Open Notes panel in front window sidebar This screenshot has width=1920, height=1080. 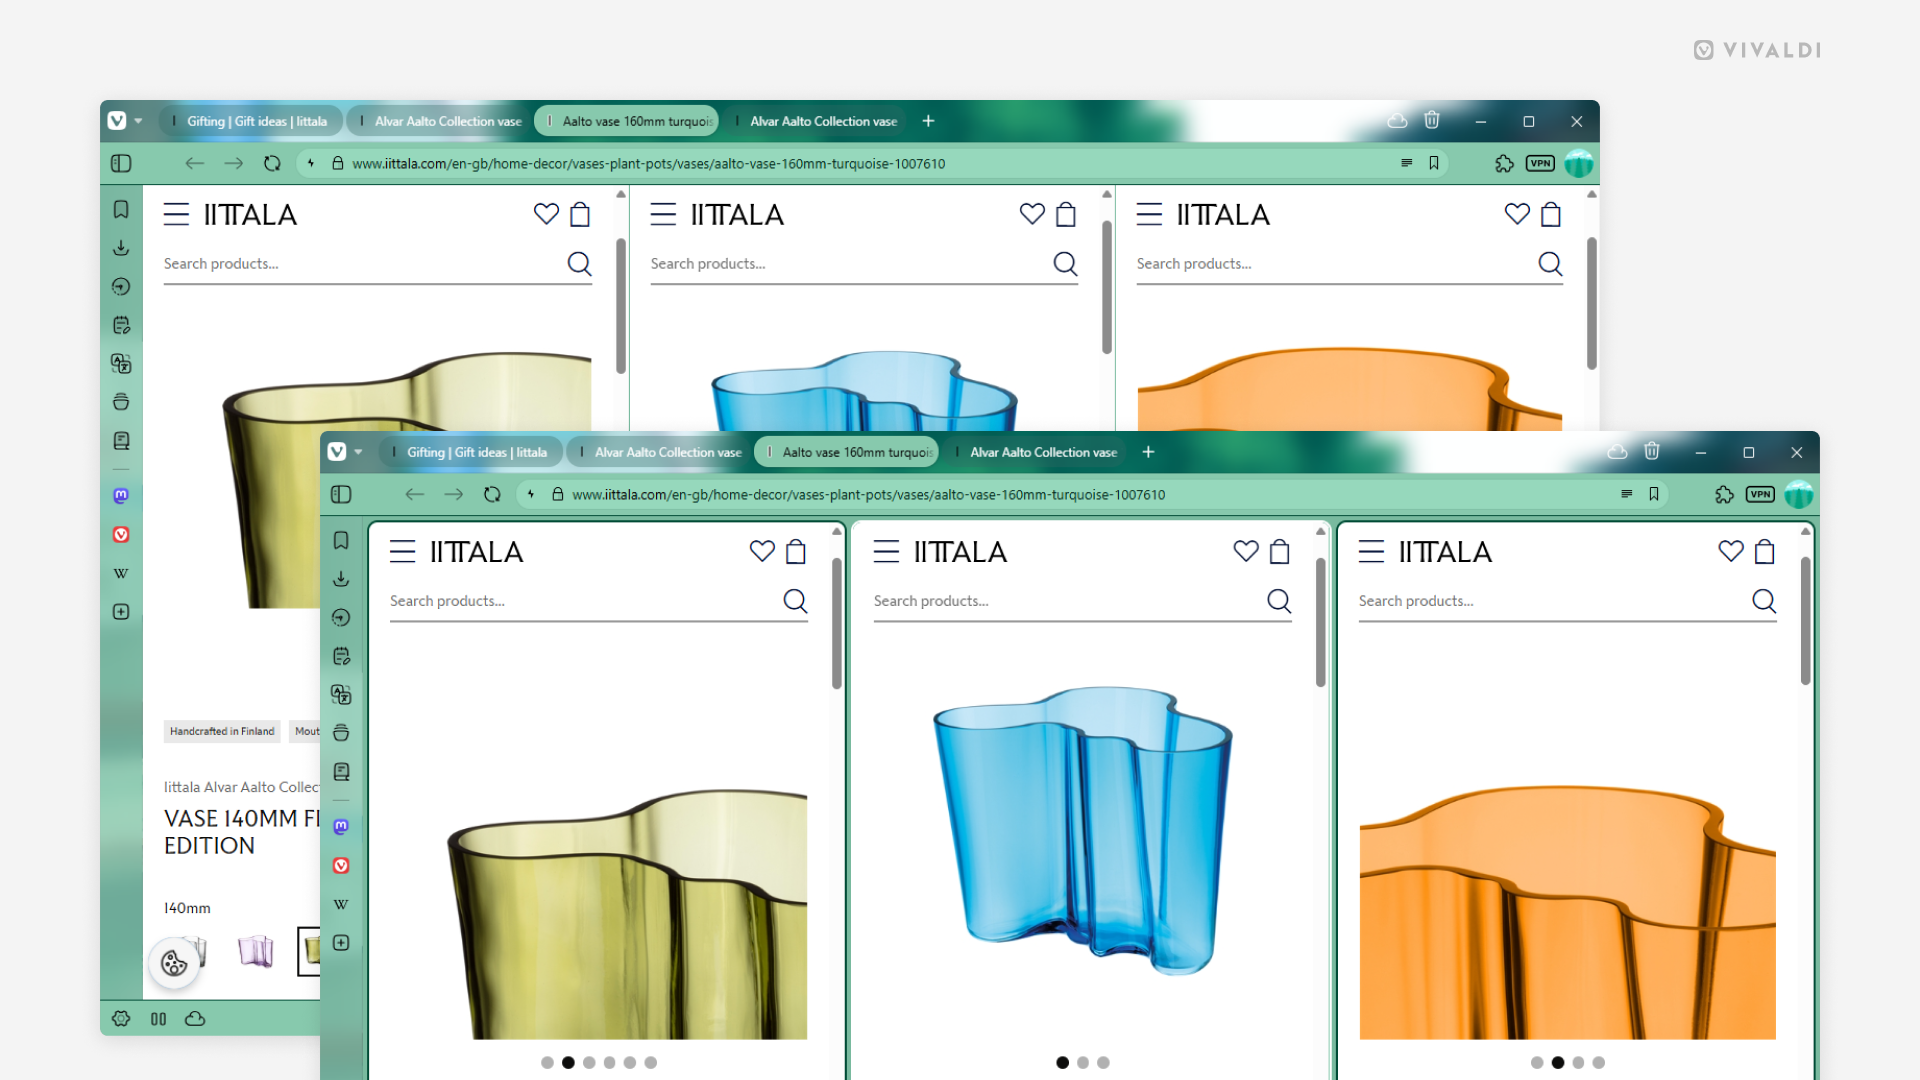coord(341,656)
